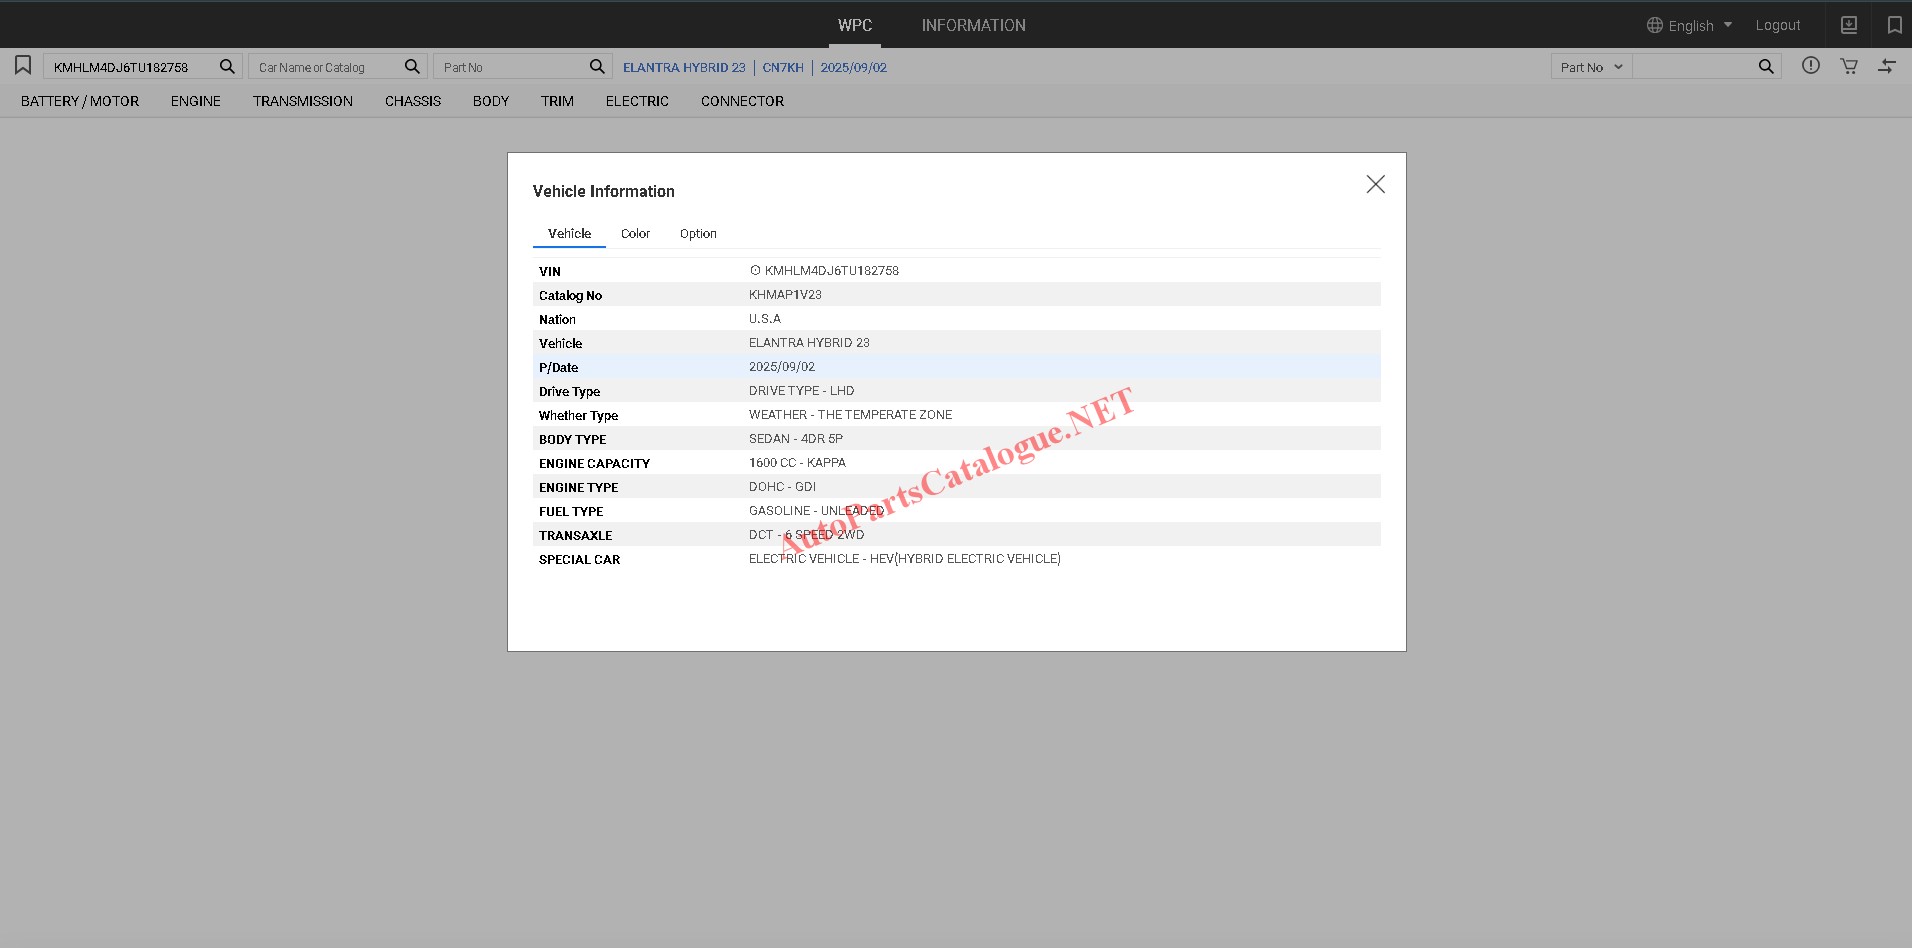
Task: Click the right-side search magnifier icon
Action: tap(1766, 66)
